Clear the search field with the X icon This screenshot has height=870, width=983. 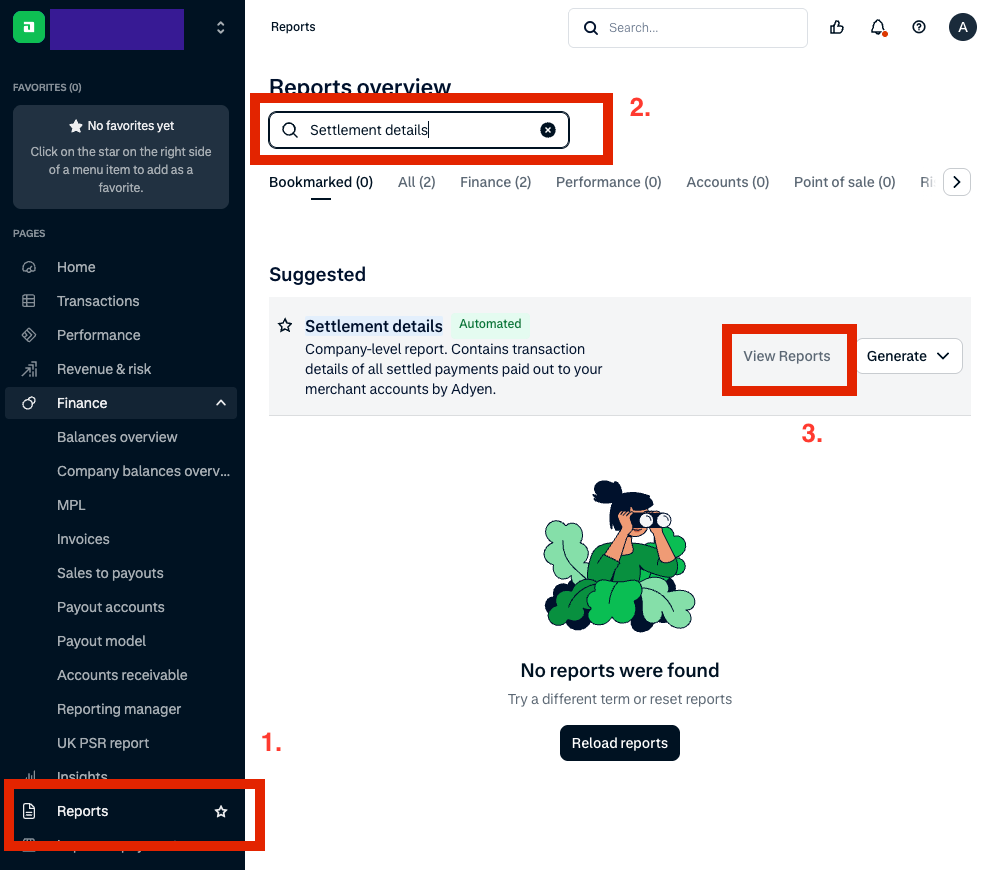point(548,129)
